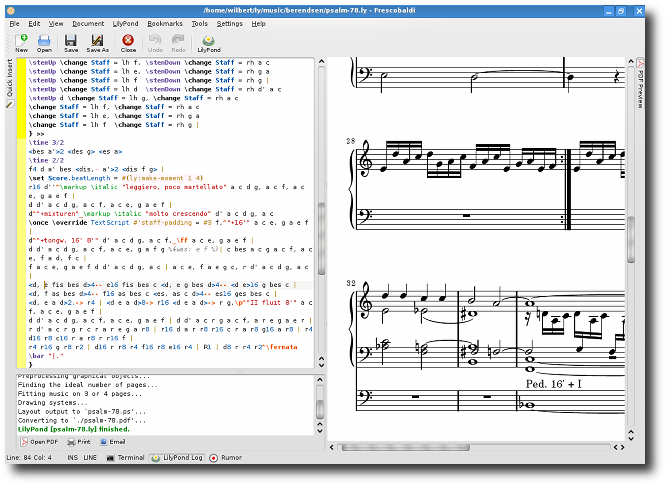
Task: Toggle LINE selection mode in status bar
Action: click(90, 458)
